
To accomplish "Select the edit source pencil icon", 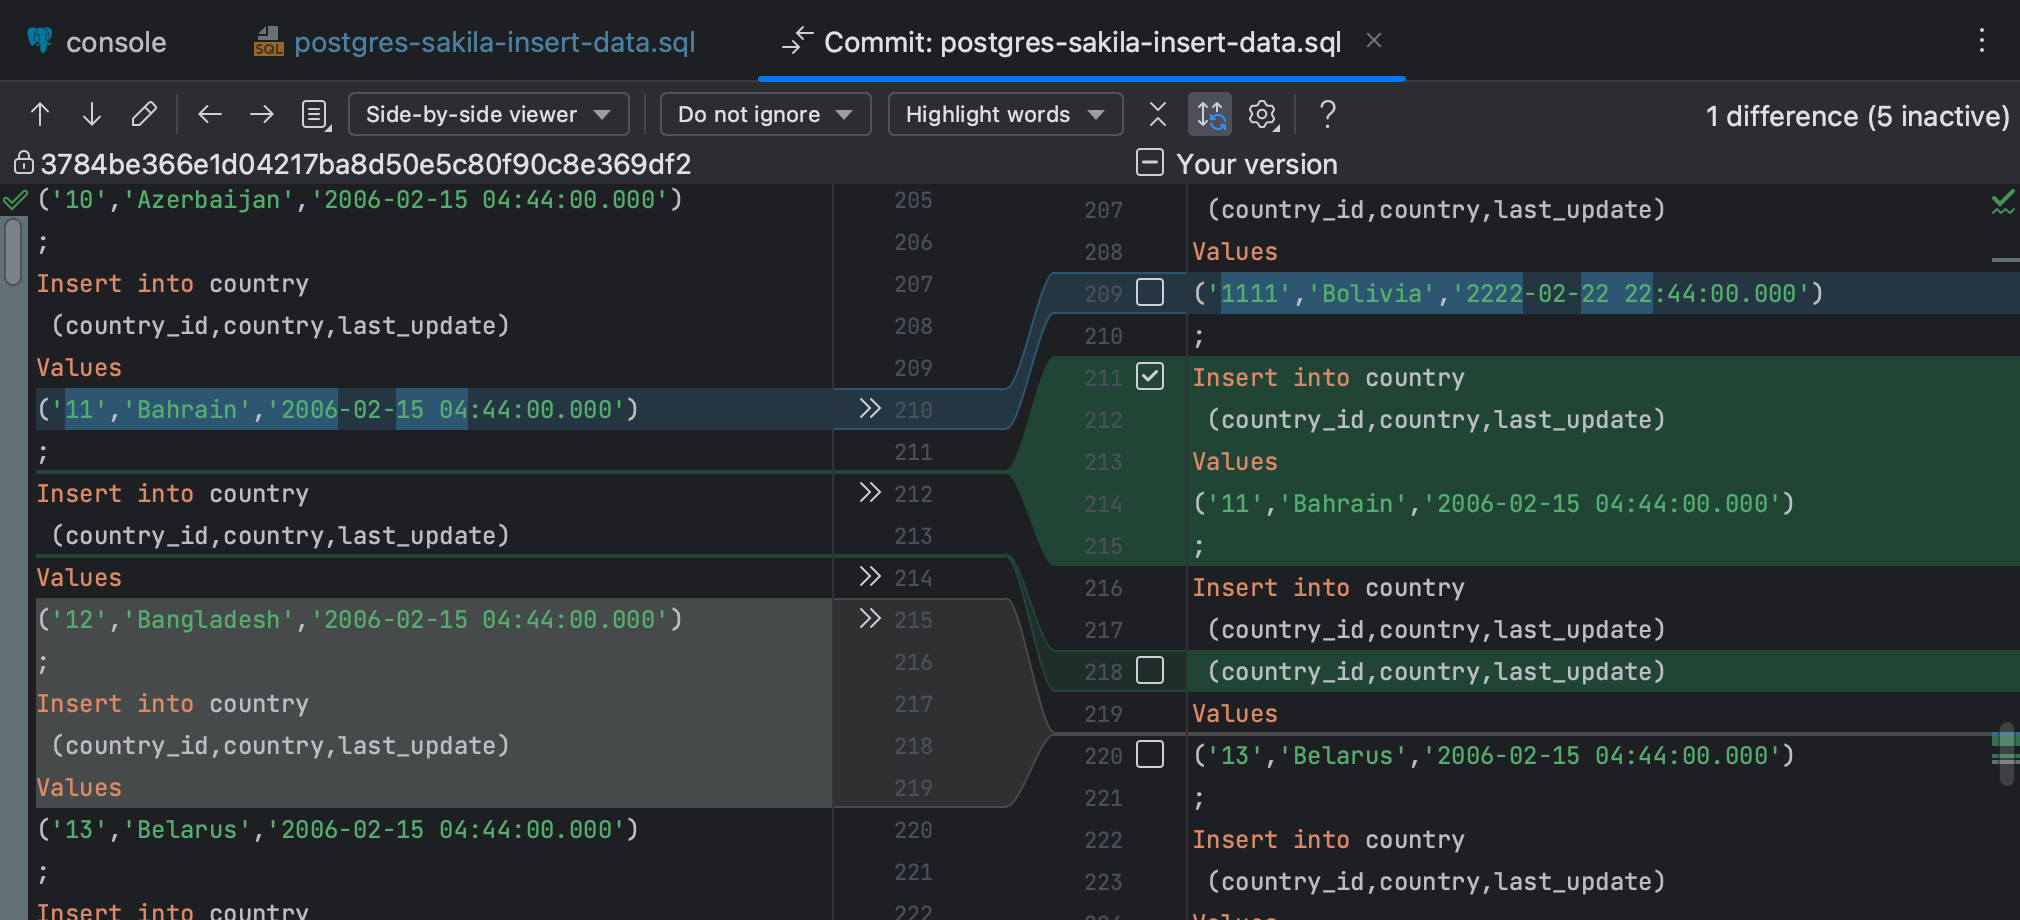I will (x=144, y=114).
